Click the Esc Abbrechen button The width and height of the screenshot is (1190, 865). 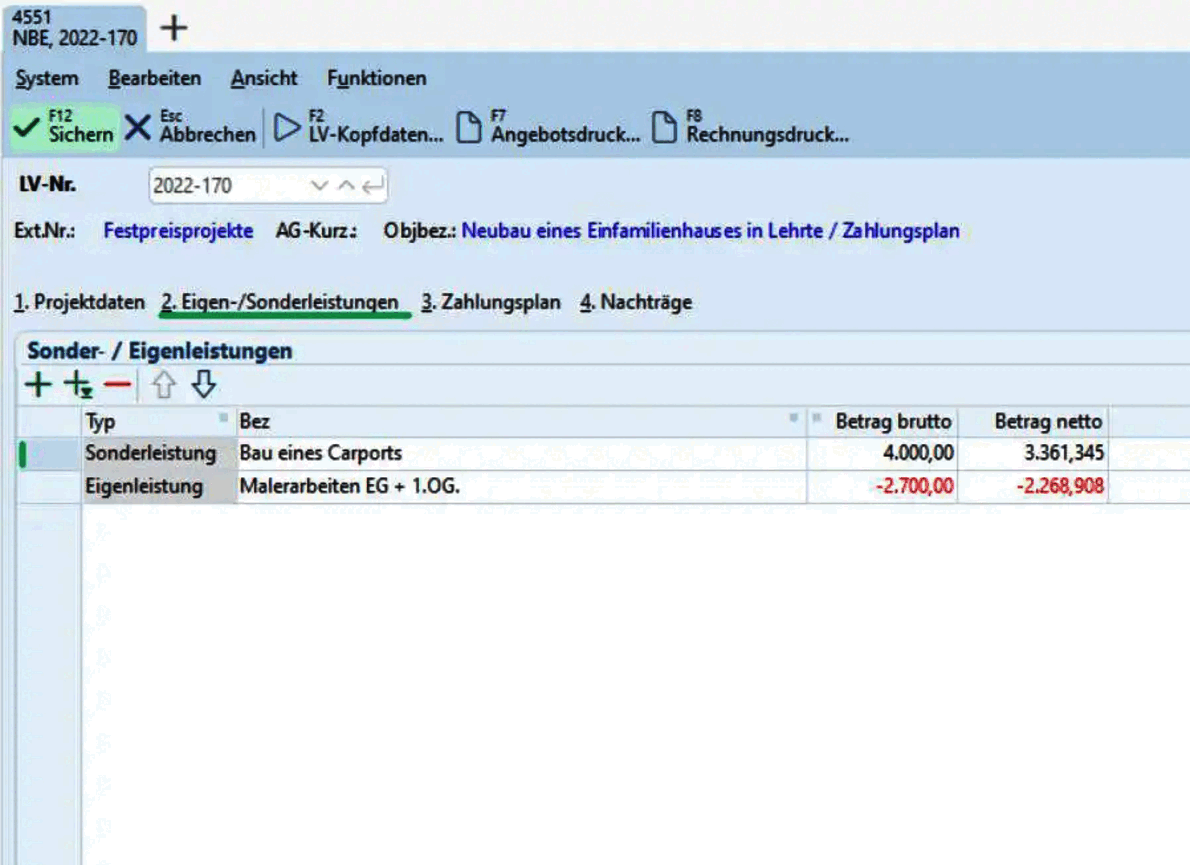coord(190,127)
